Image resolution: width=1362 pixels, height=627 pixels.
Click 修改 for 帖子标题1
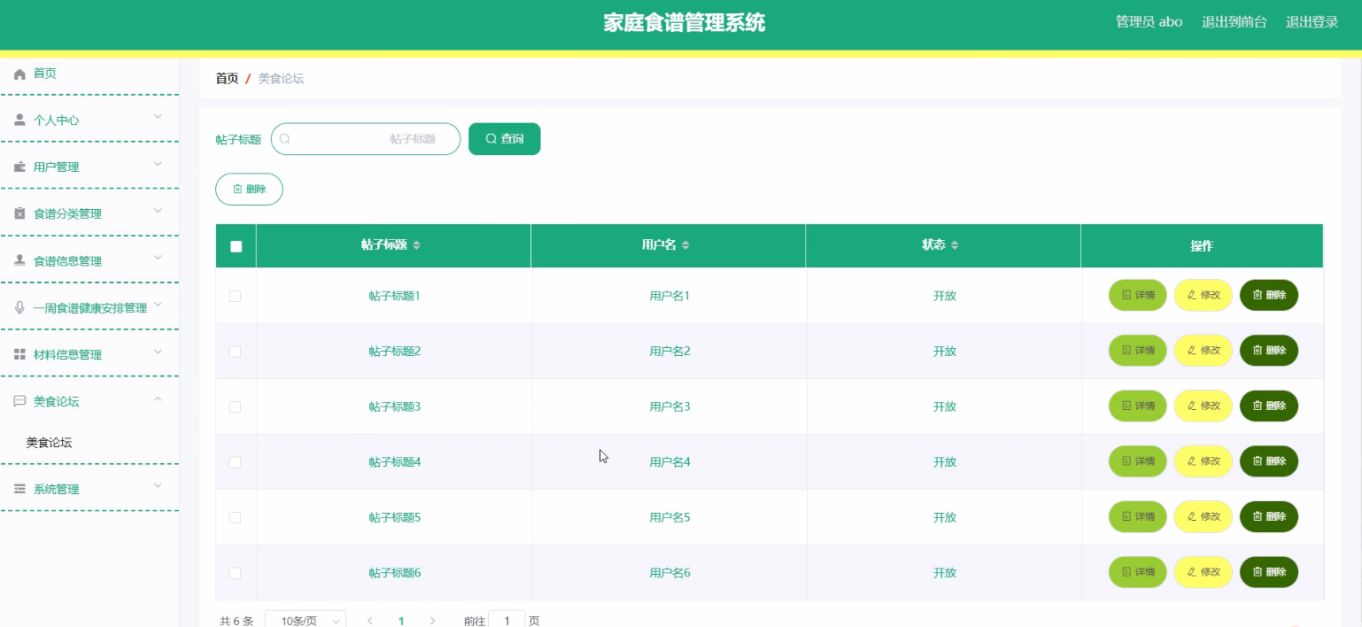coord(1203,295)
